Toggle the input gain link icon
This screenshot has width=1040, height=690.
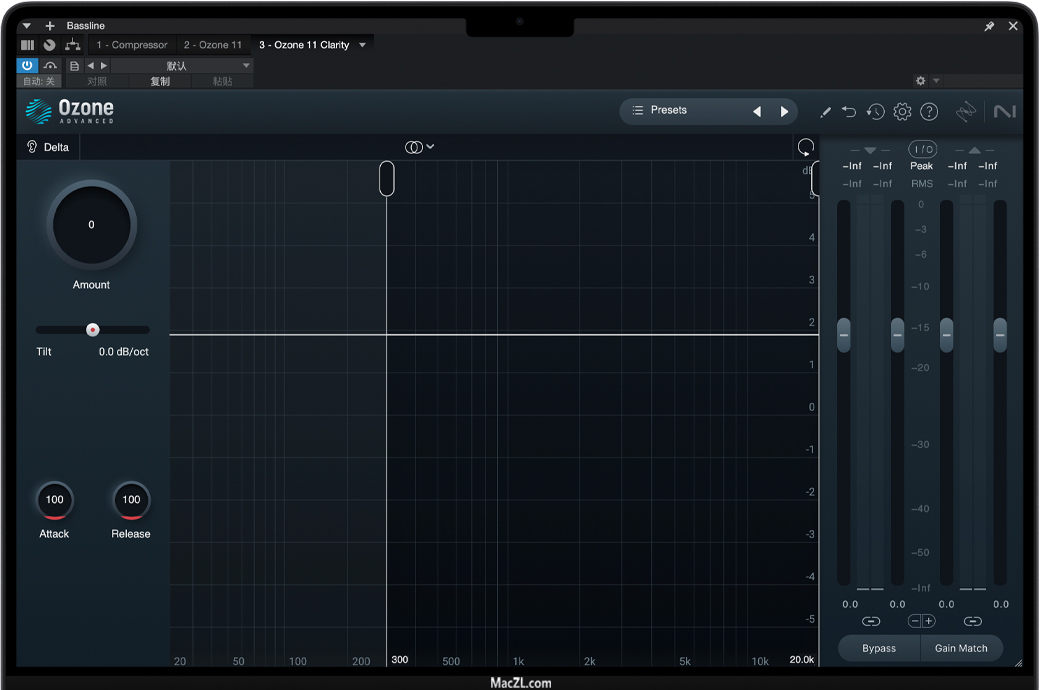pyautogui.click(x=871, y=621)
